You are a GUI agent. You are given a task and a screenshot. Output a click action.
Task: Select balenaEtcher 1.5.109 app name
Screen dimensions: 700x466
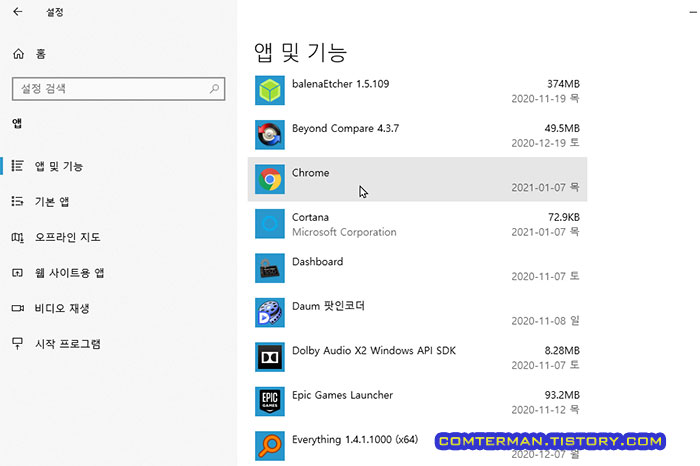coord(340,84)
